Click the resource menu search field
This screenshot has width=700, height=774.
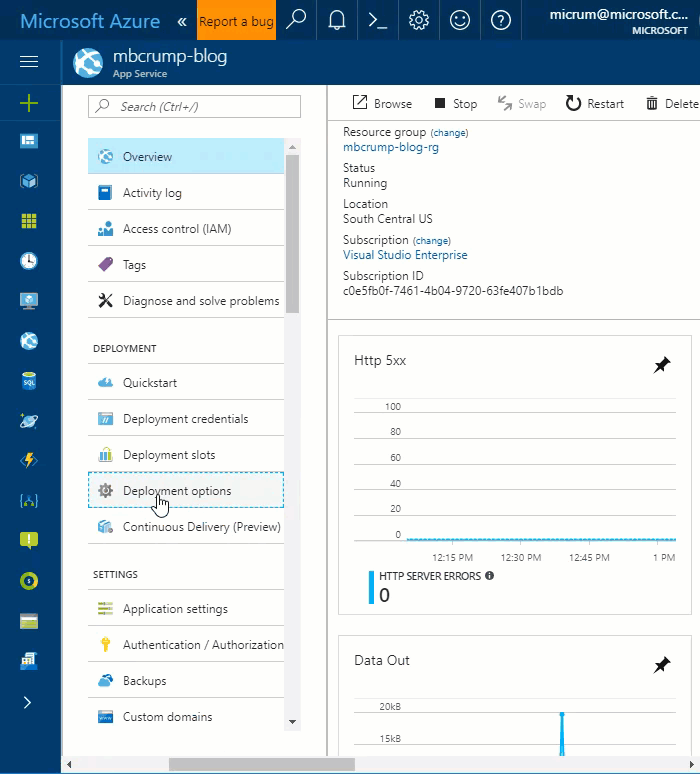point(194,107)
